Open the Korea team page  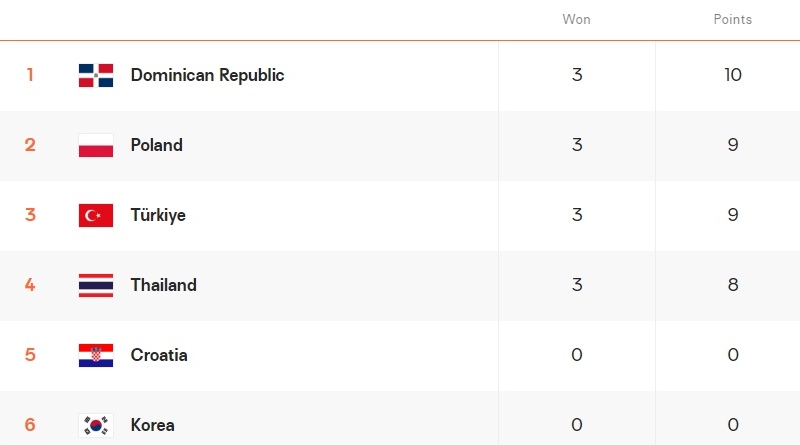pyautogui.click(x=152, y=425)
